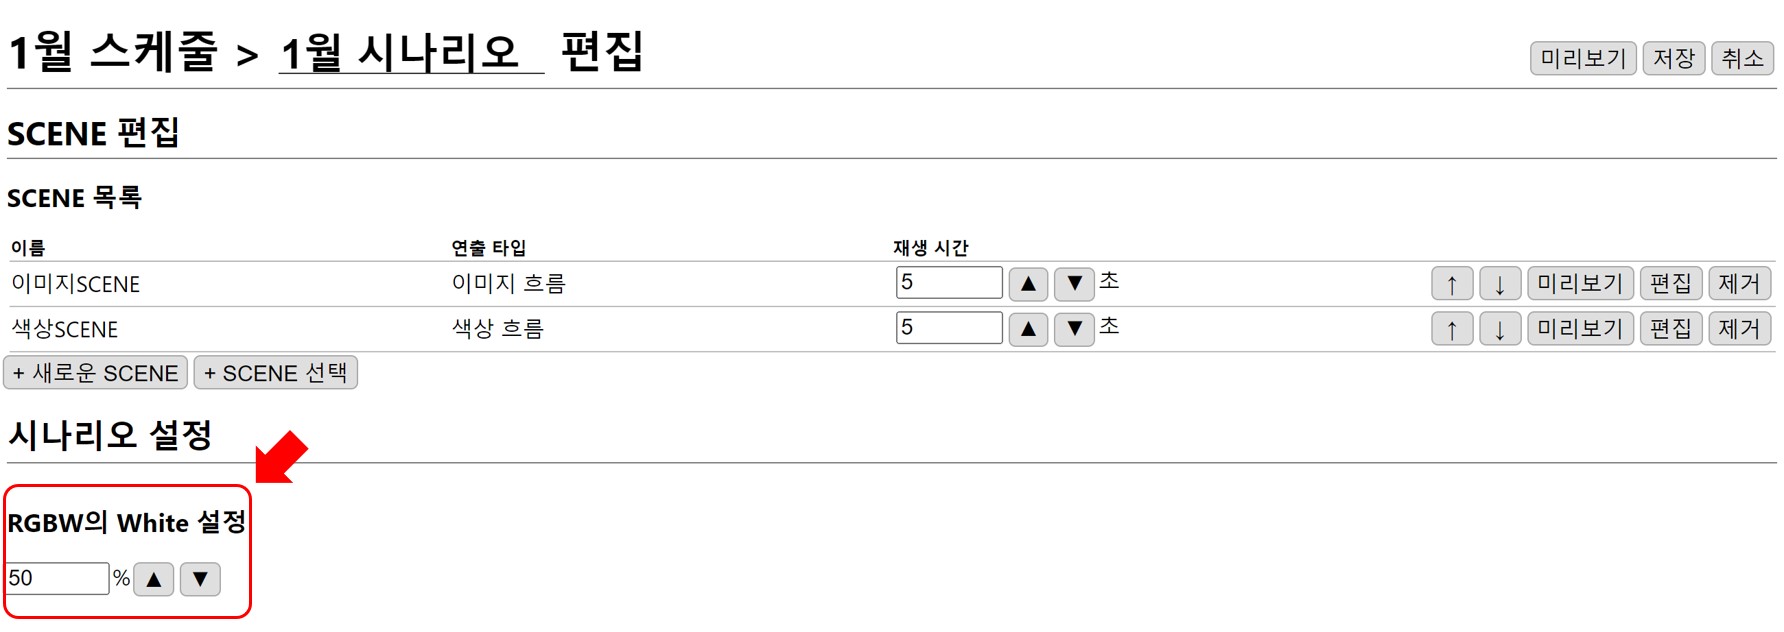1784x632 pixels.
Task: Move 이미지SCENE up with arrow button
Action: tap(1452, 284)
